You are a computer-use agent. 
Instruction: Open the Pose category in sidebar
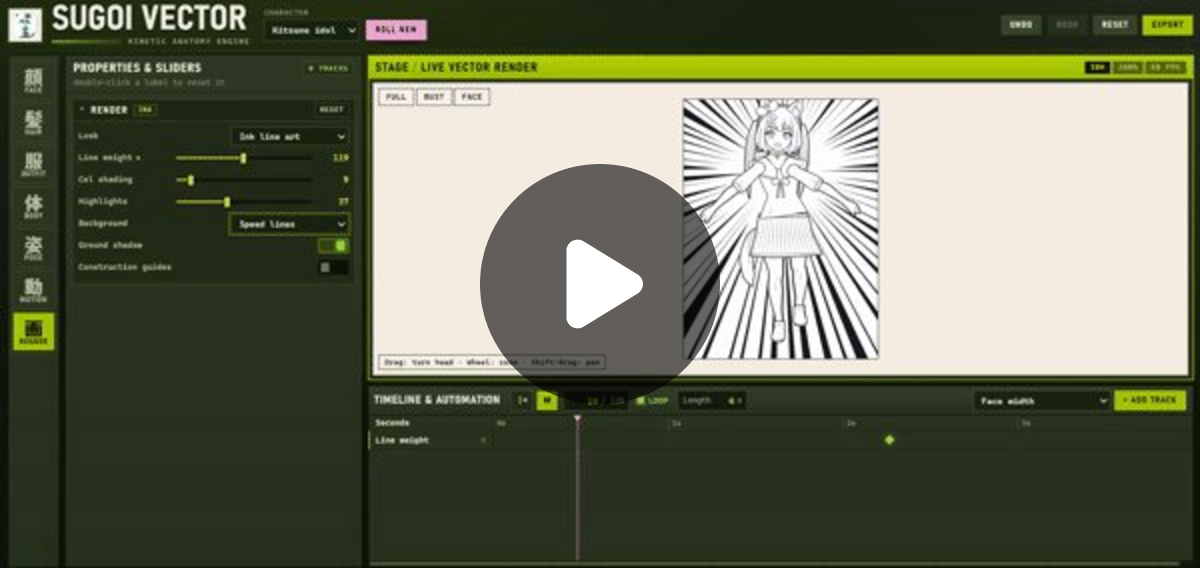click(x=33, y=248)
